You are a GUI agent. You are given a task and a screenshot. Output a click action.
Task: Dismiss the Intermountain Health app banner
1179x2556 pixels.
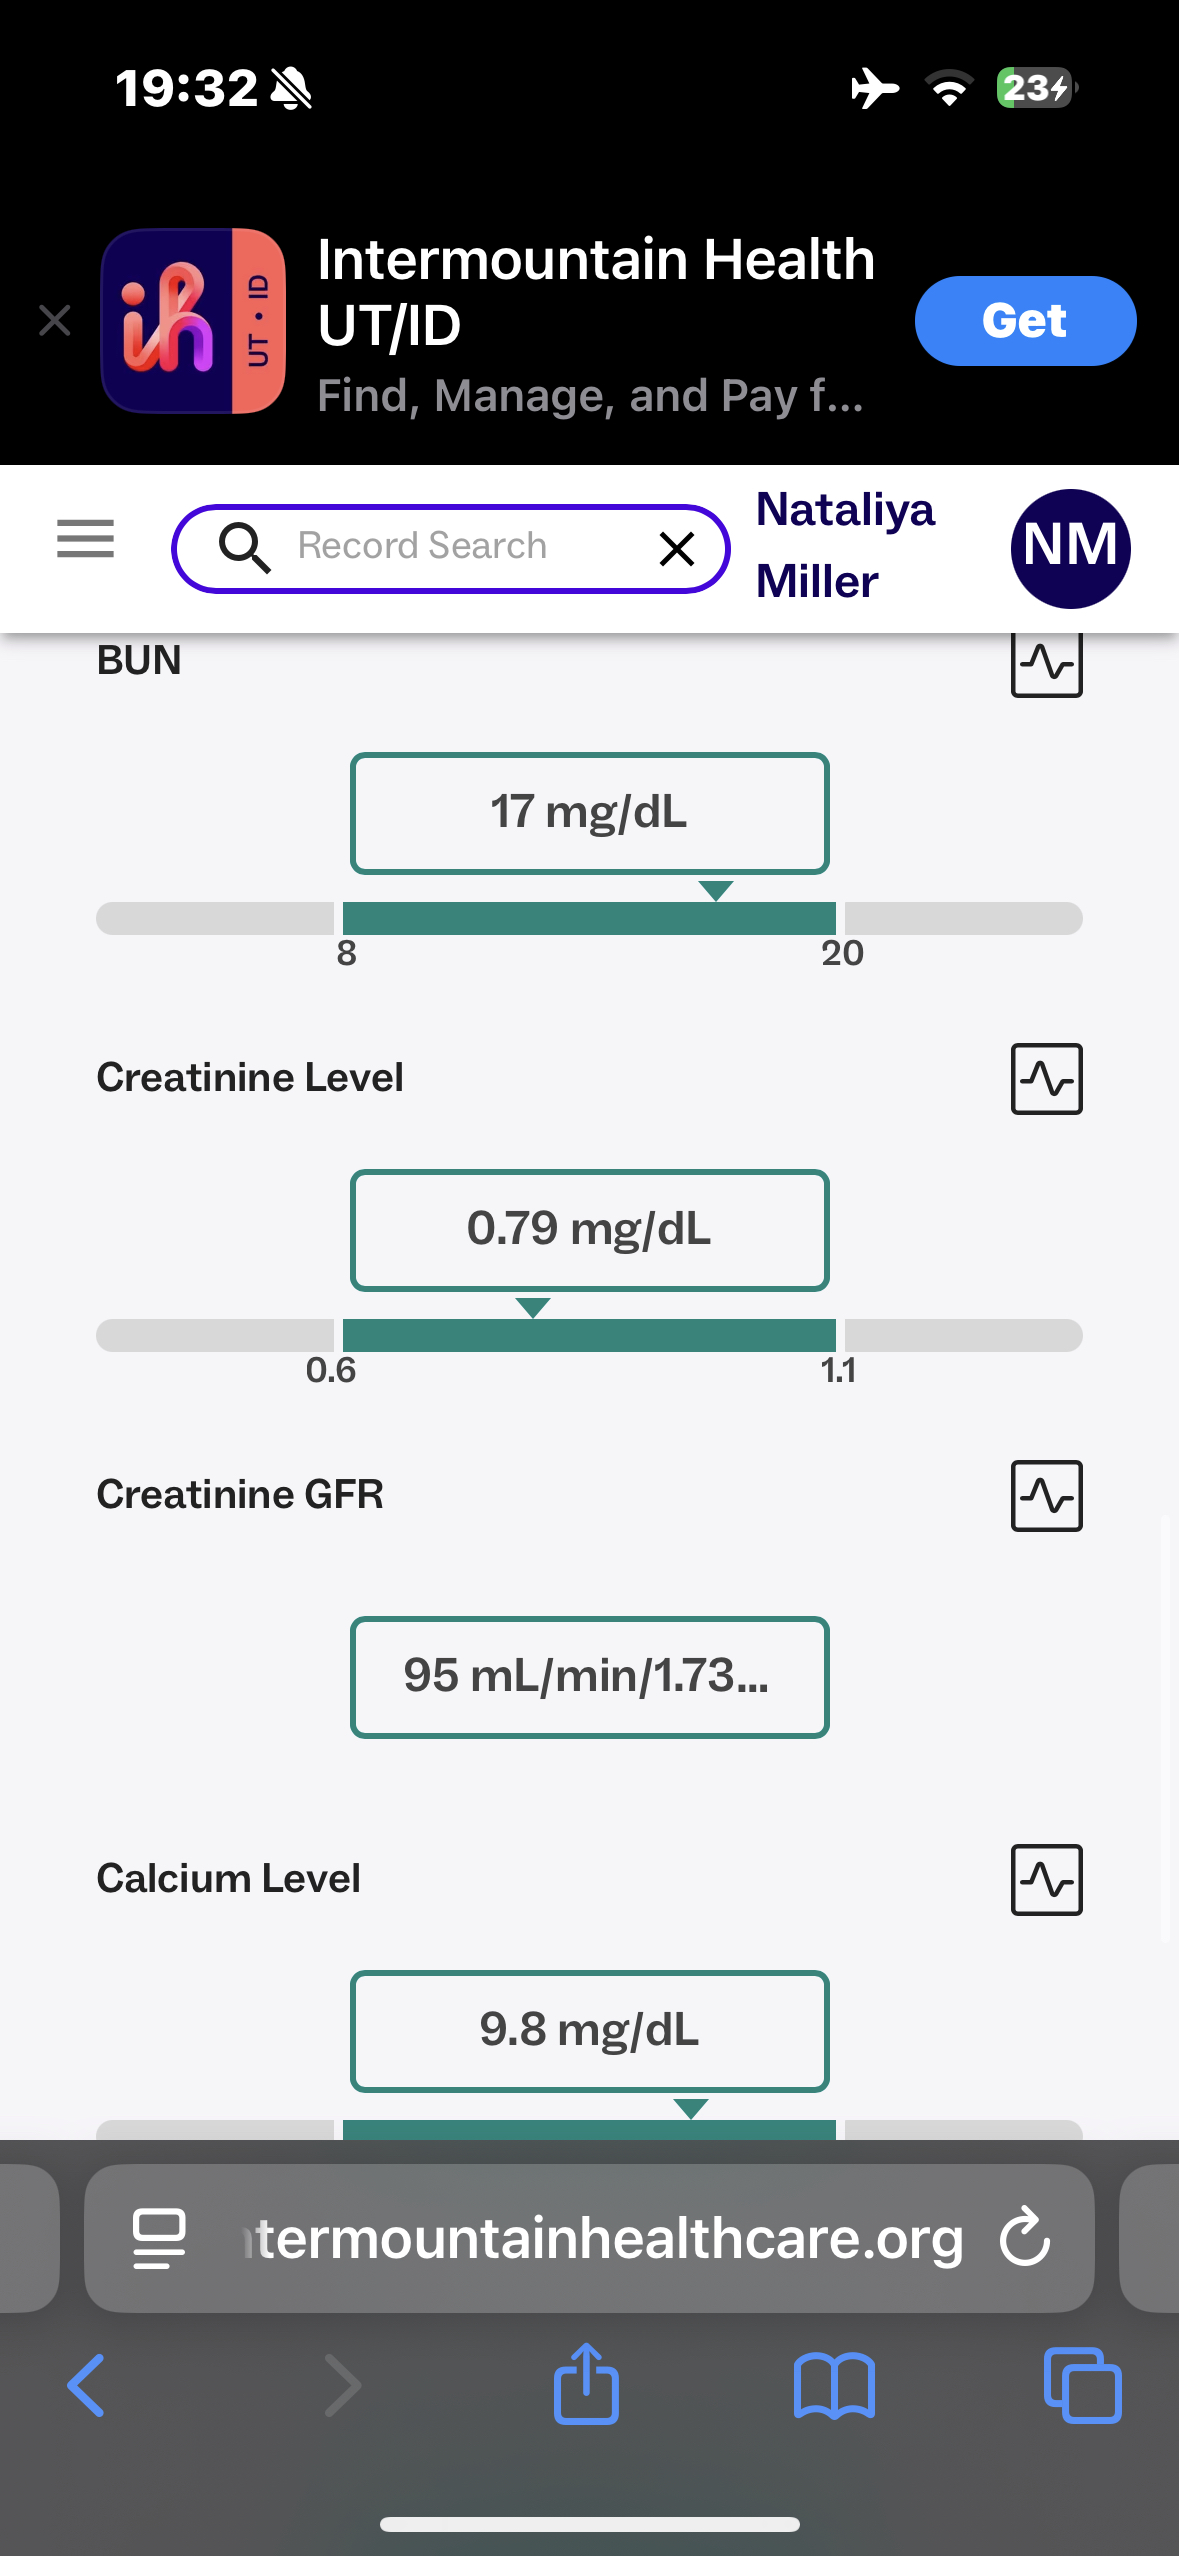55,321
